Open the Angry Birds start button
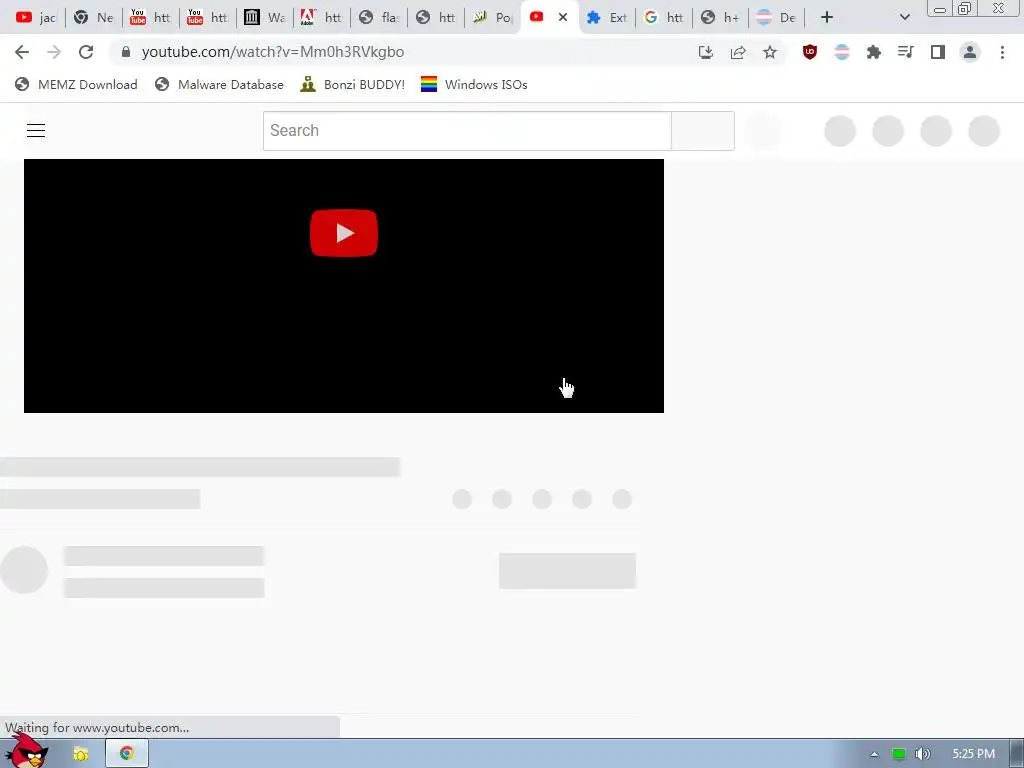 click(26, 752)
